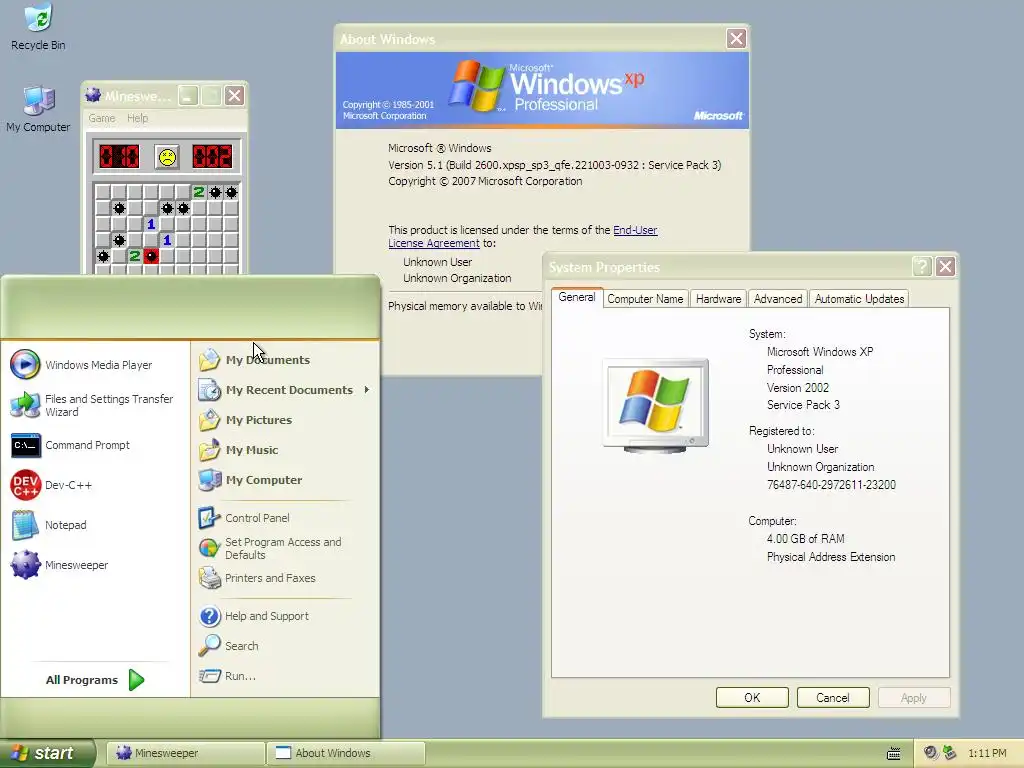Select My Computer desktop icon
The image size is (1024, 768).
[38, 109]
